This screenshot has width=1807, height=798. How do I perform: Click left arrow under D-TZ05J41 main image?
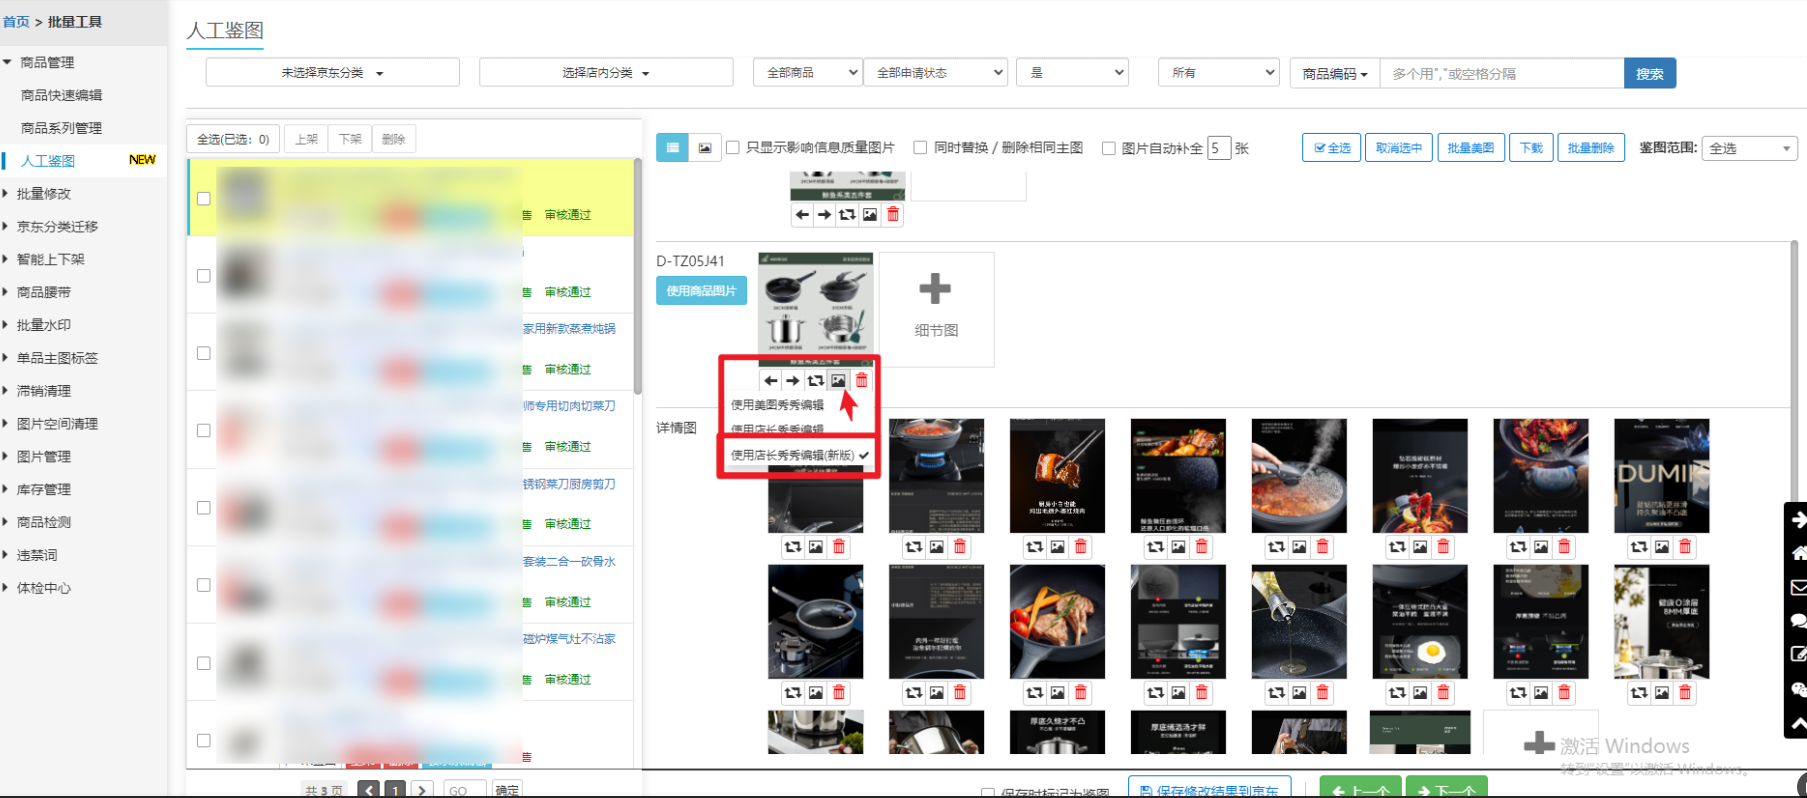tap(770, 381)
